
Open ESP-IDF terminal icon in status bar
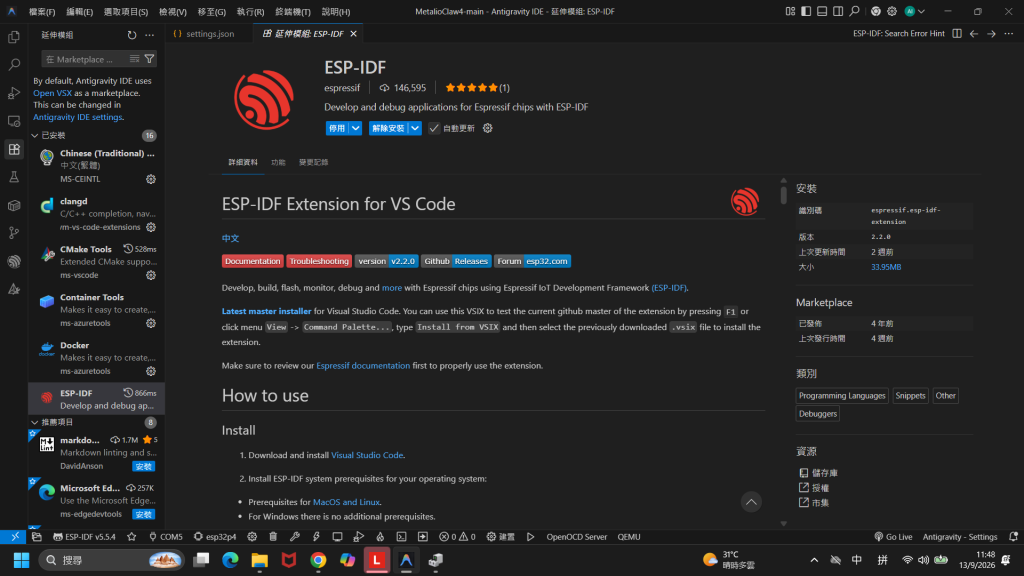tap(401, 537)
